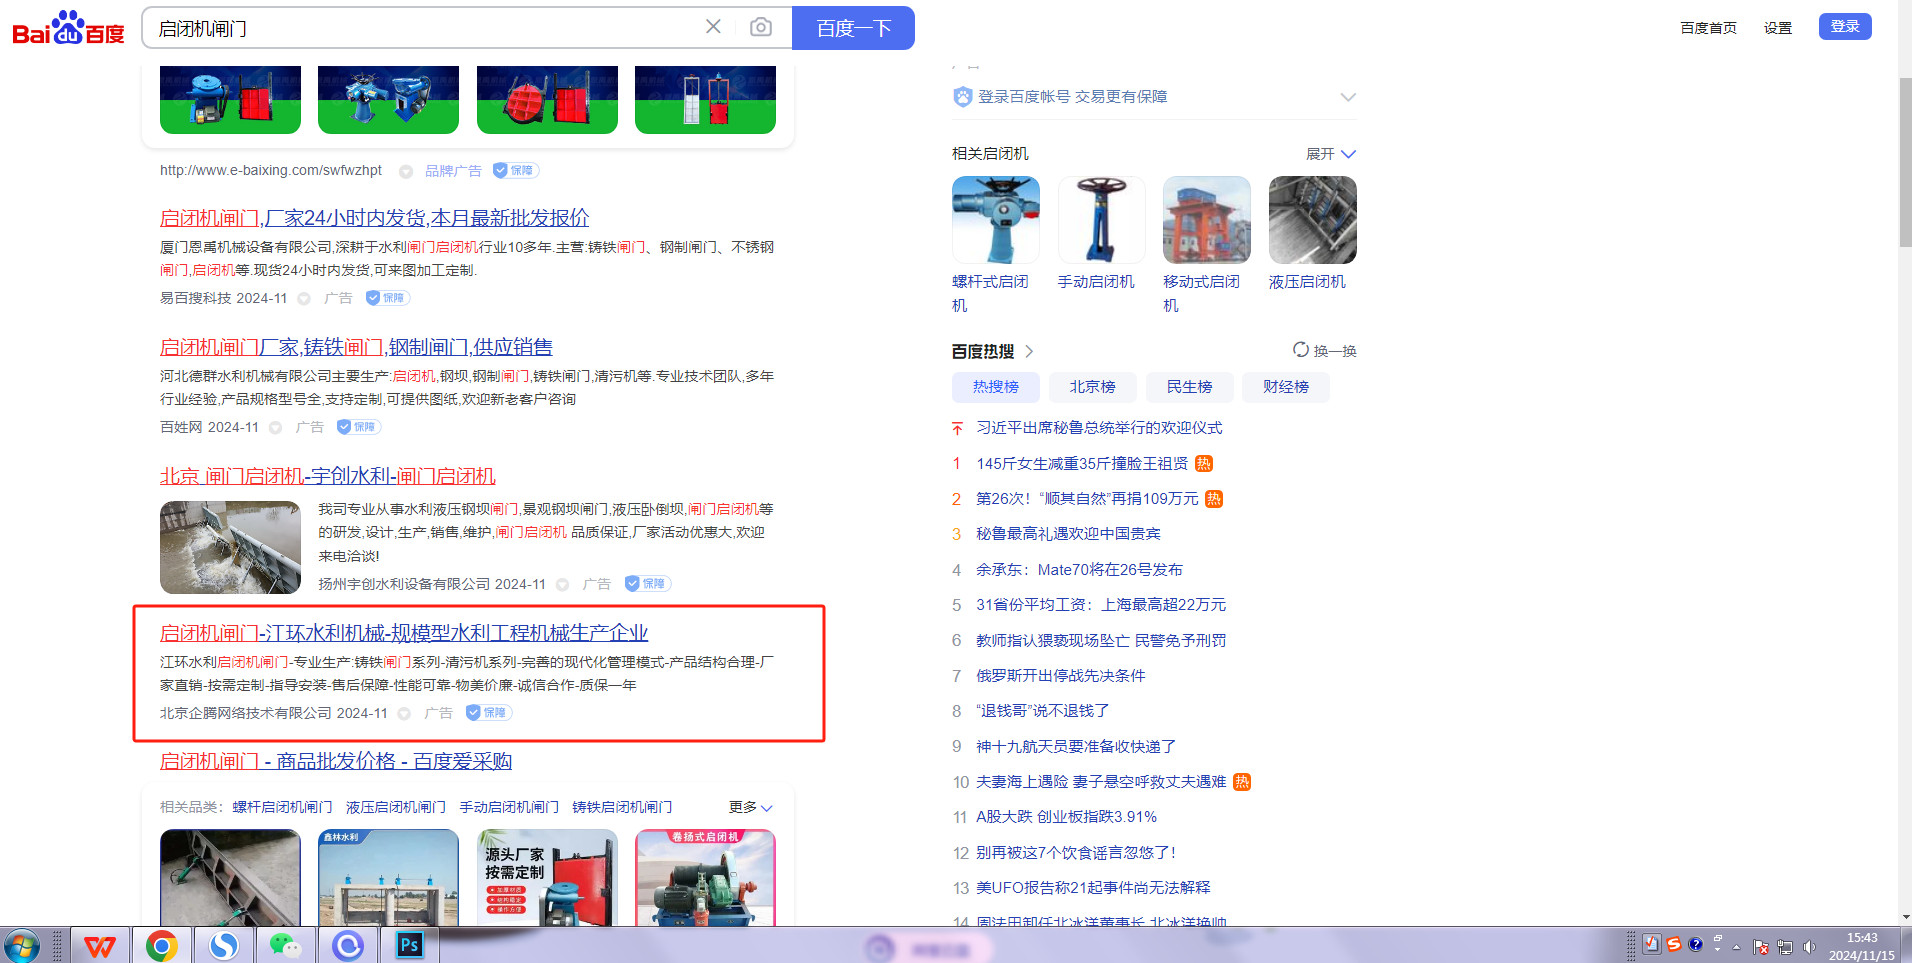
Task: Expand 更多 related categories
Action: tap(750, 807)
